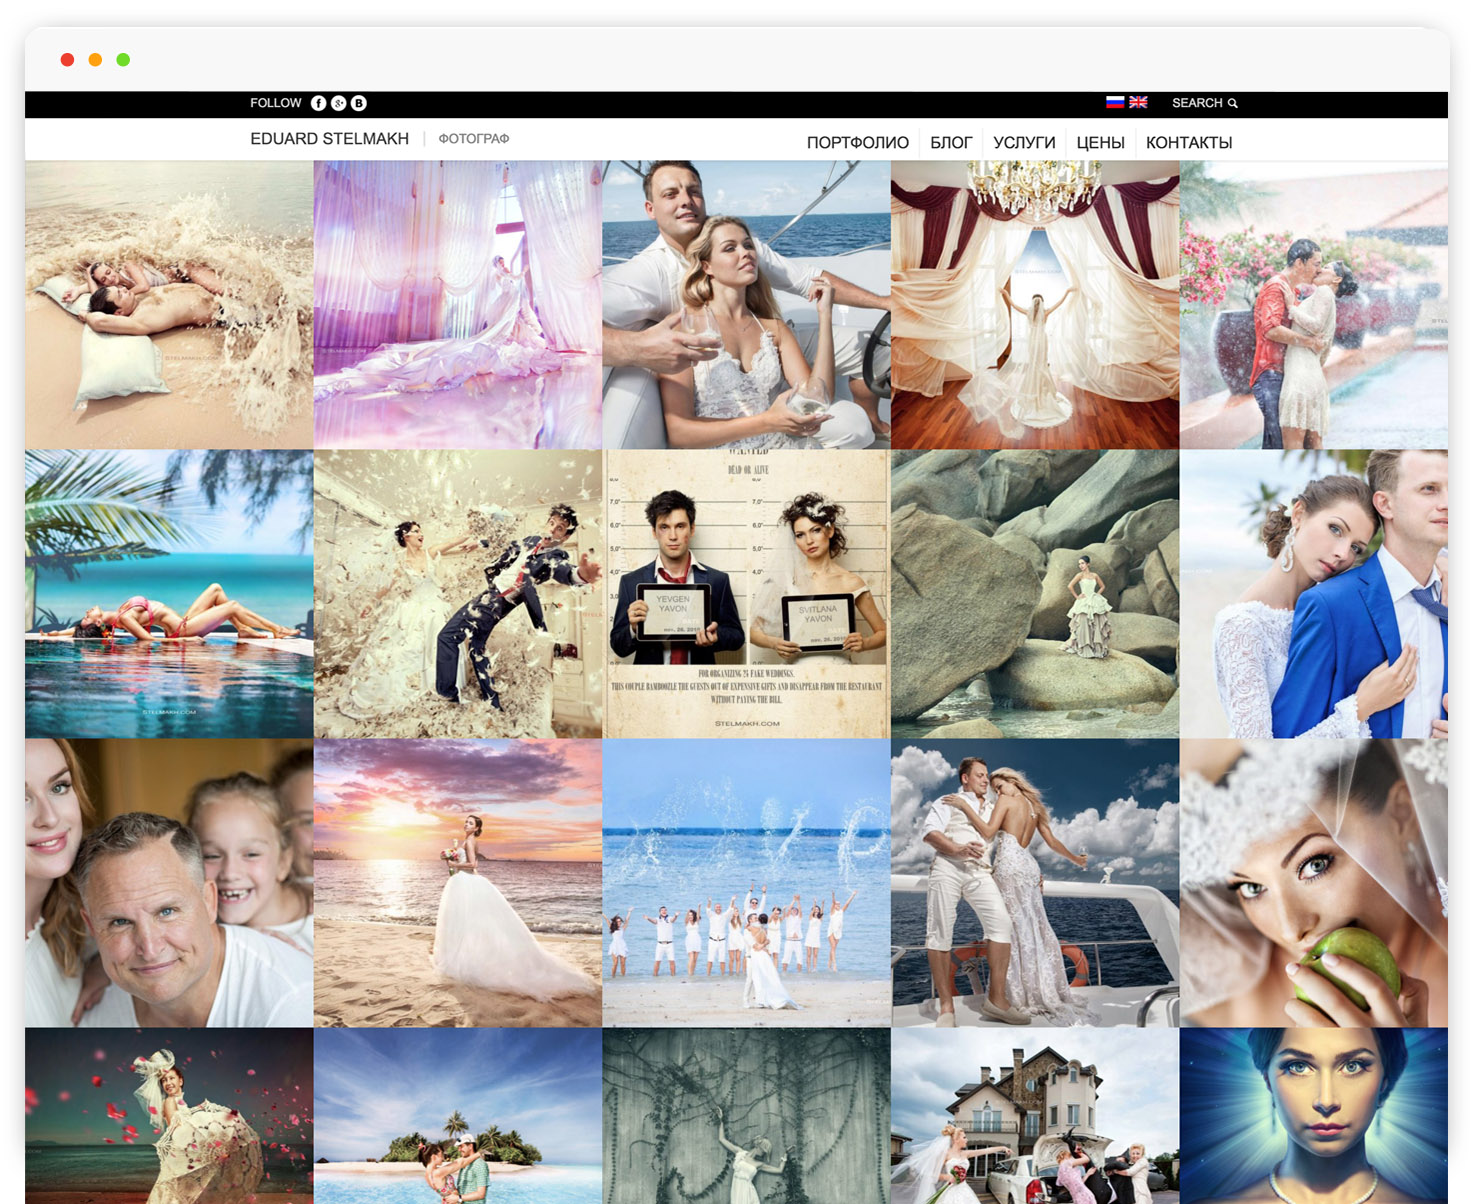Open photo of couple kissing in the rain
The image size is (1476, 1204).
click(x=1314, y=305)
